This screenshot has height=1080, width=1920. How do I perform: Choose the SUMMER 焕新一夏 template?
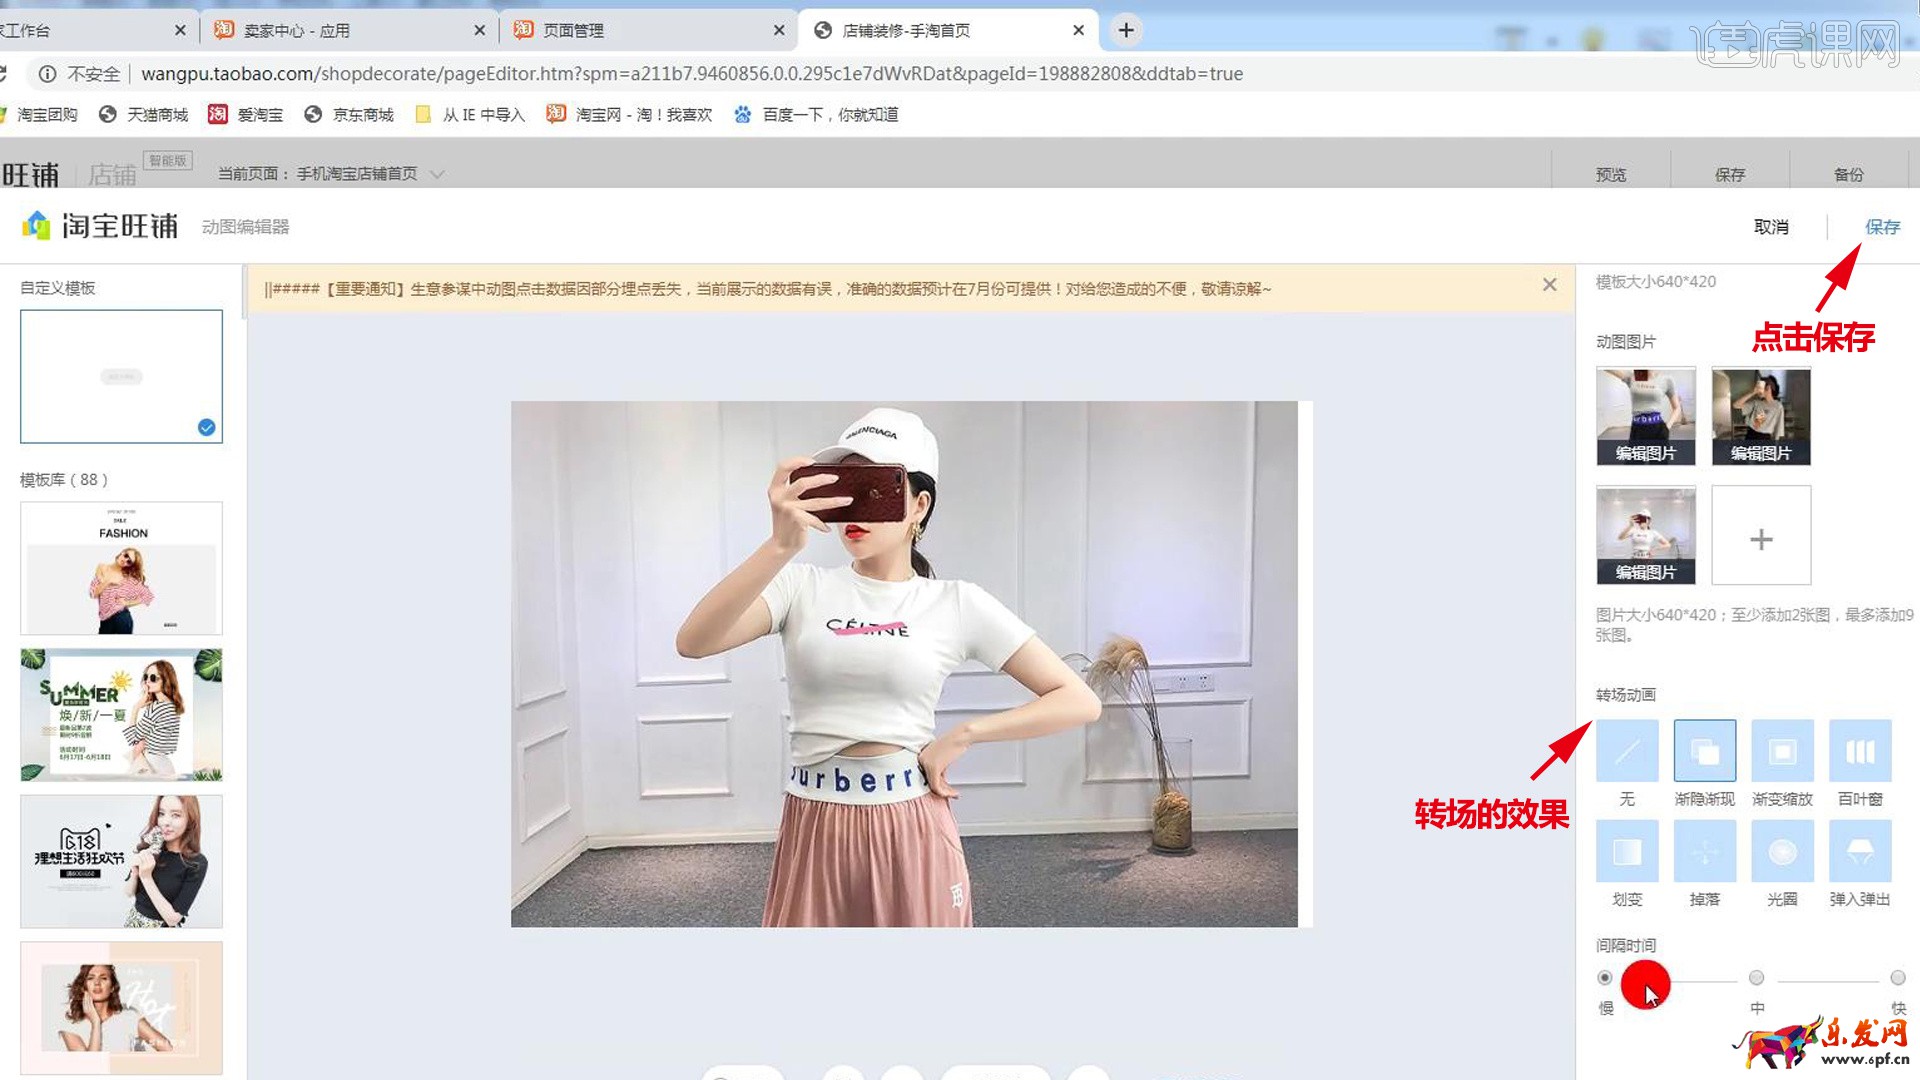[121, 715]
